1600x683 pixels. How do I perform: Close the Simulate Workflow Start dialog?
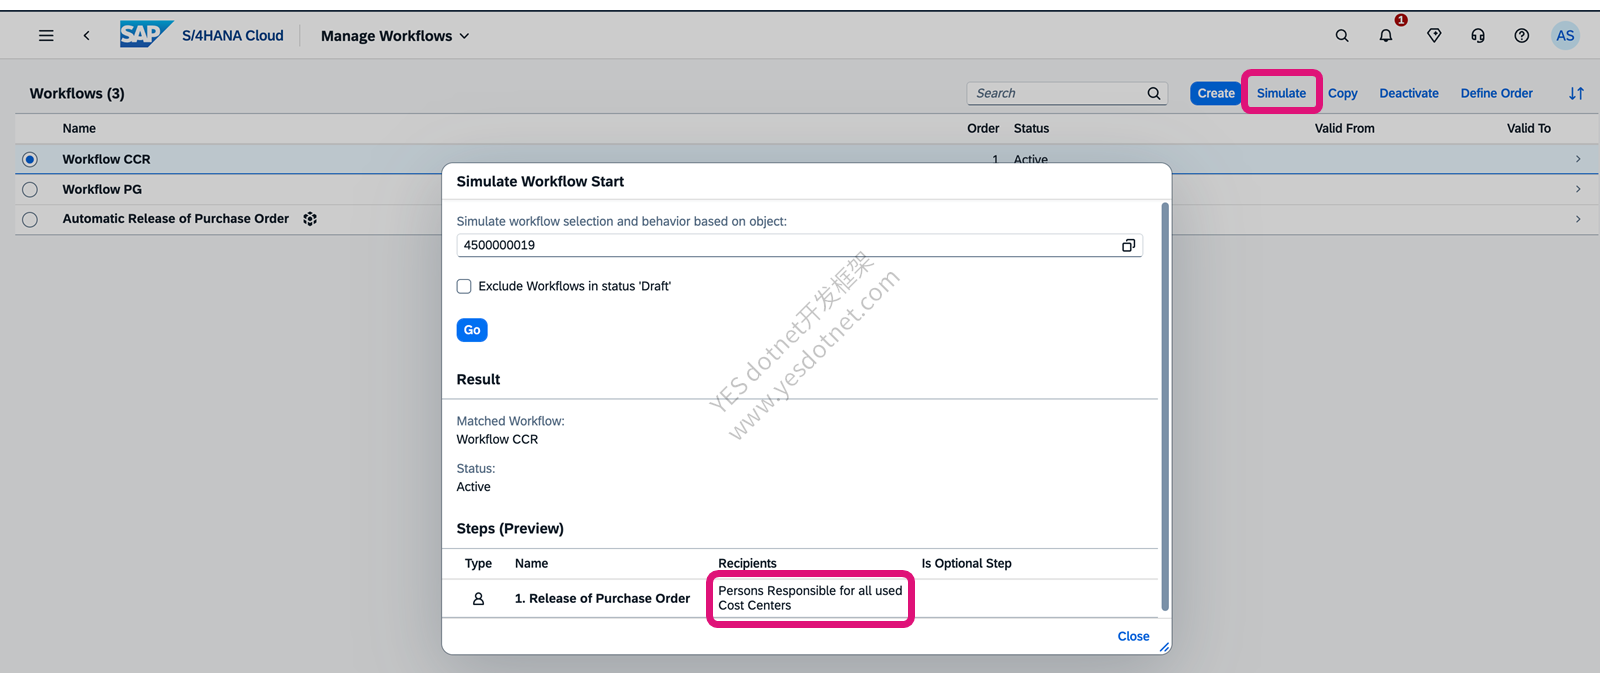click(x=1133, y=636)
